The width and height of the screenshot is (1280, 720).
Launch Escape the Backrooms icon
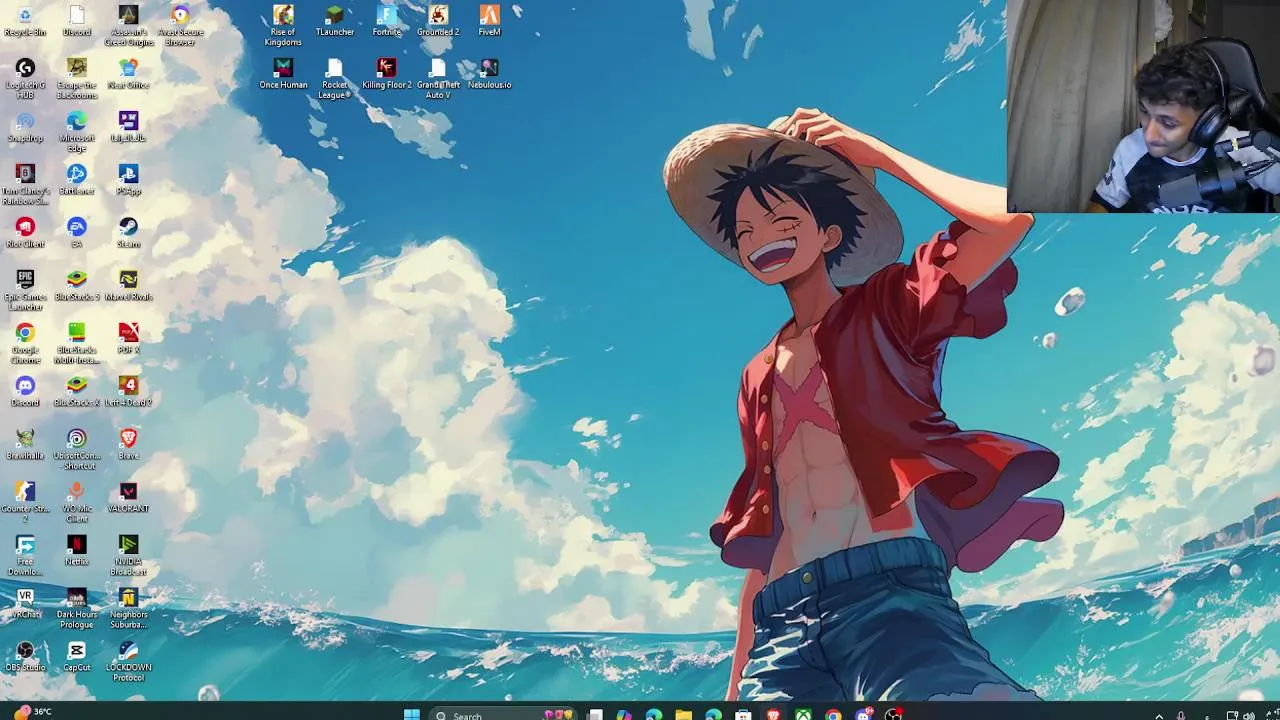click(77, 79)
